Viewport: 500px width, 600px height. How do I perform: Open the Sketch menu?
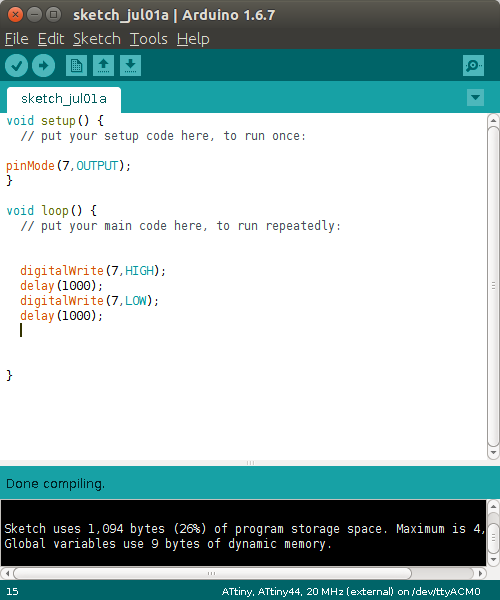97,39
